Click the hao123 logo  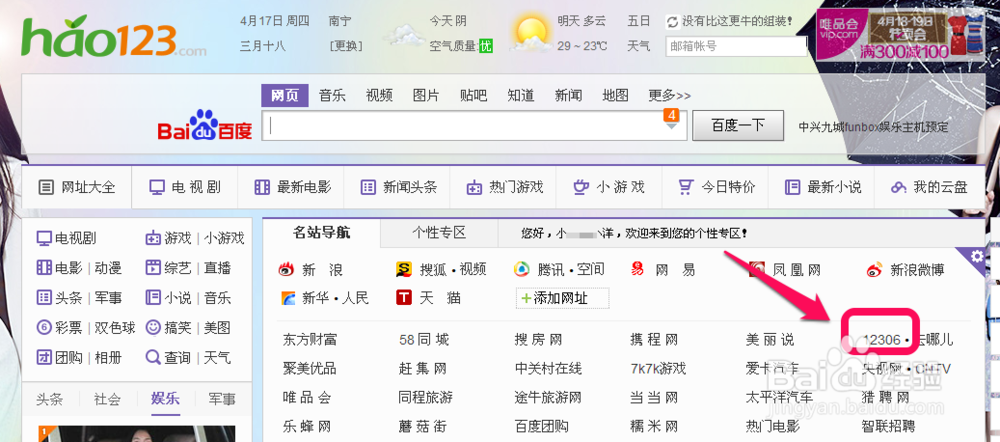114,36
